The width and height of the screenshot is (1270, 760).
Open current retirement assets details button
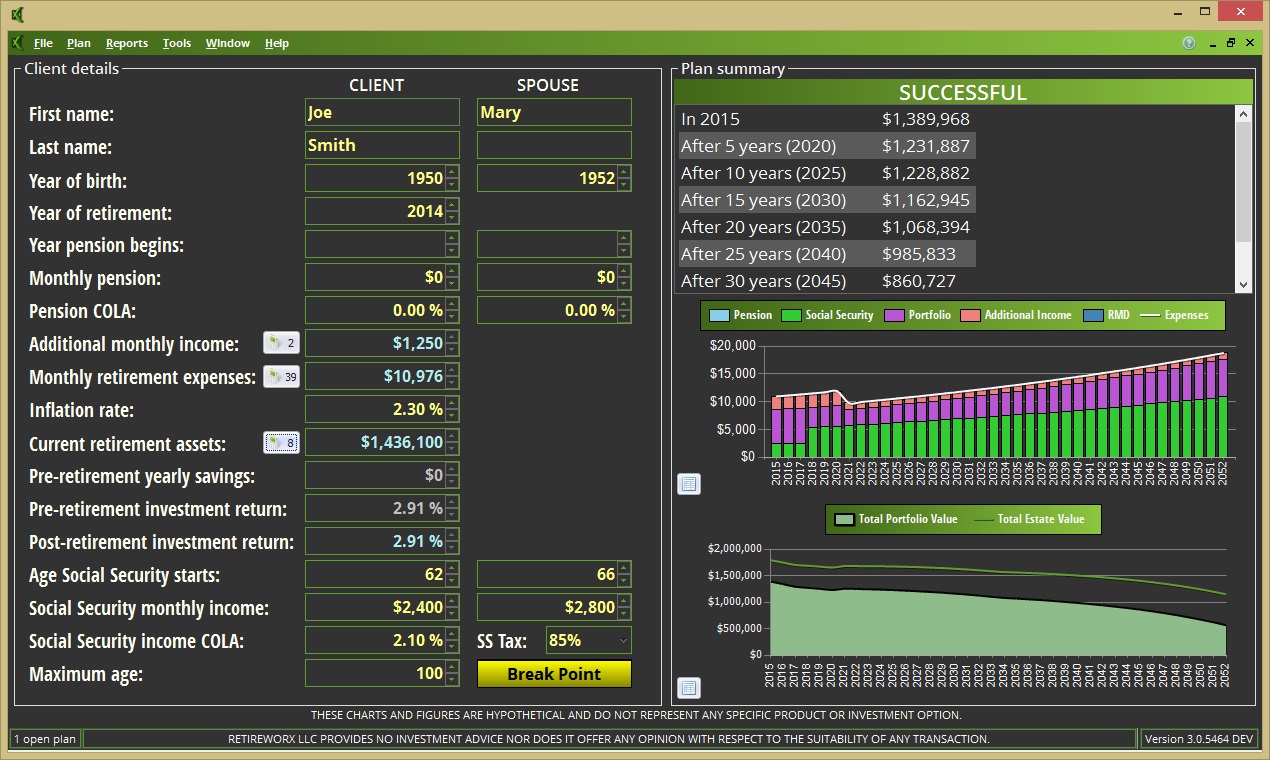281,442
